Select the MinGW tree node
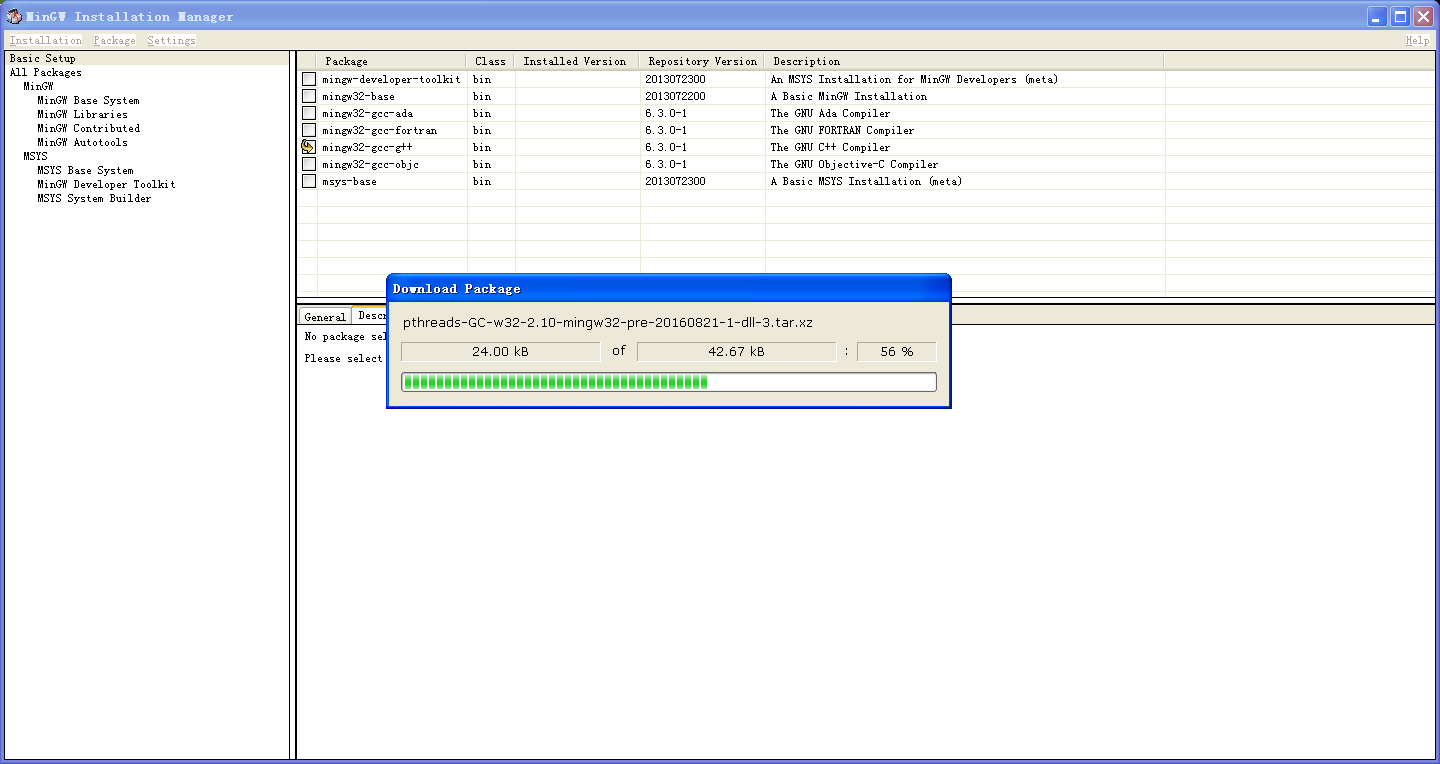The width and height of the screenshot is (1440, 764). 38,86
